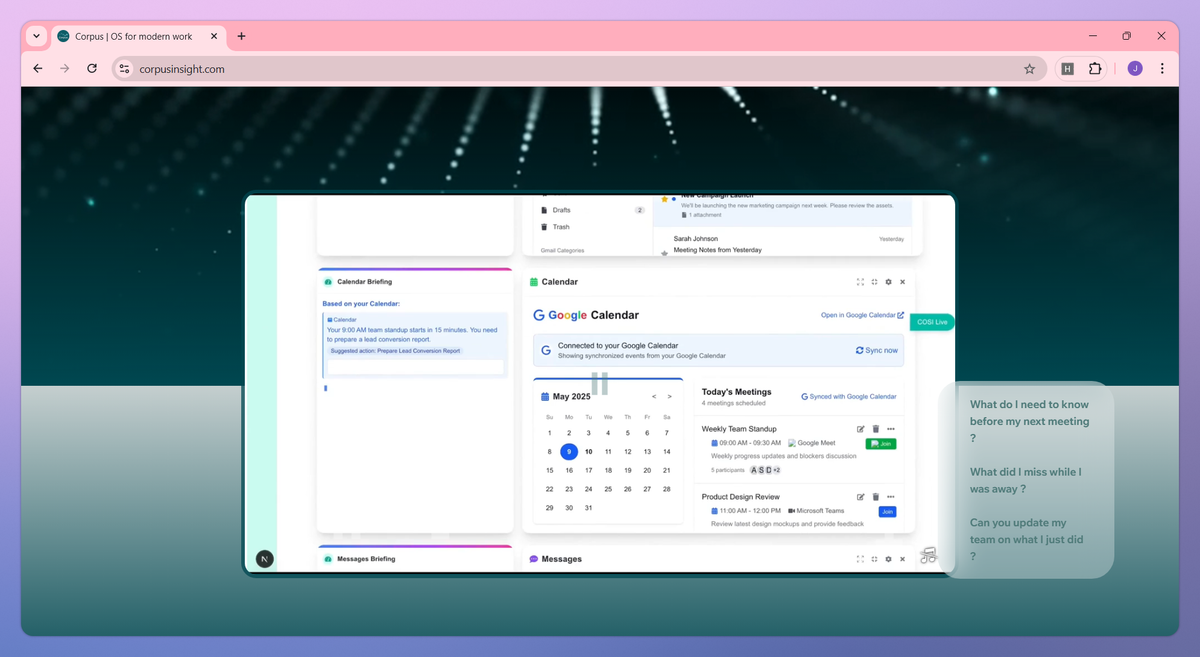Select "What did I miss while I was away?"
This screenshot has width=1200, height=657.
(1026, 480)
